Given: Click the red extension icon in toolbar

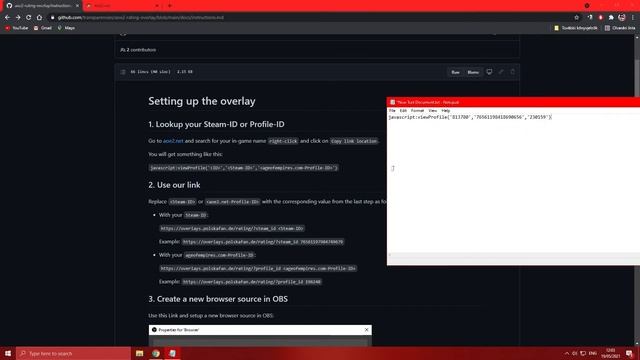Looking at the screenshot, I should point(600,18).
